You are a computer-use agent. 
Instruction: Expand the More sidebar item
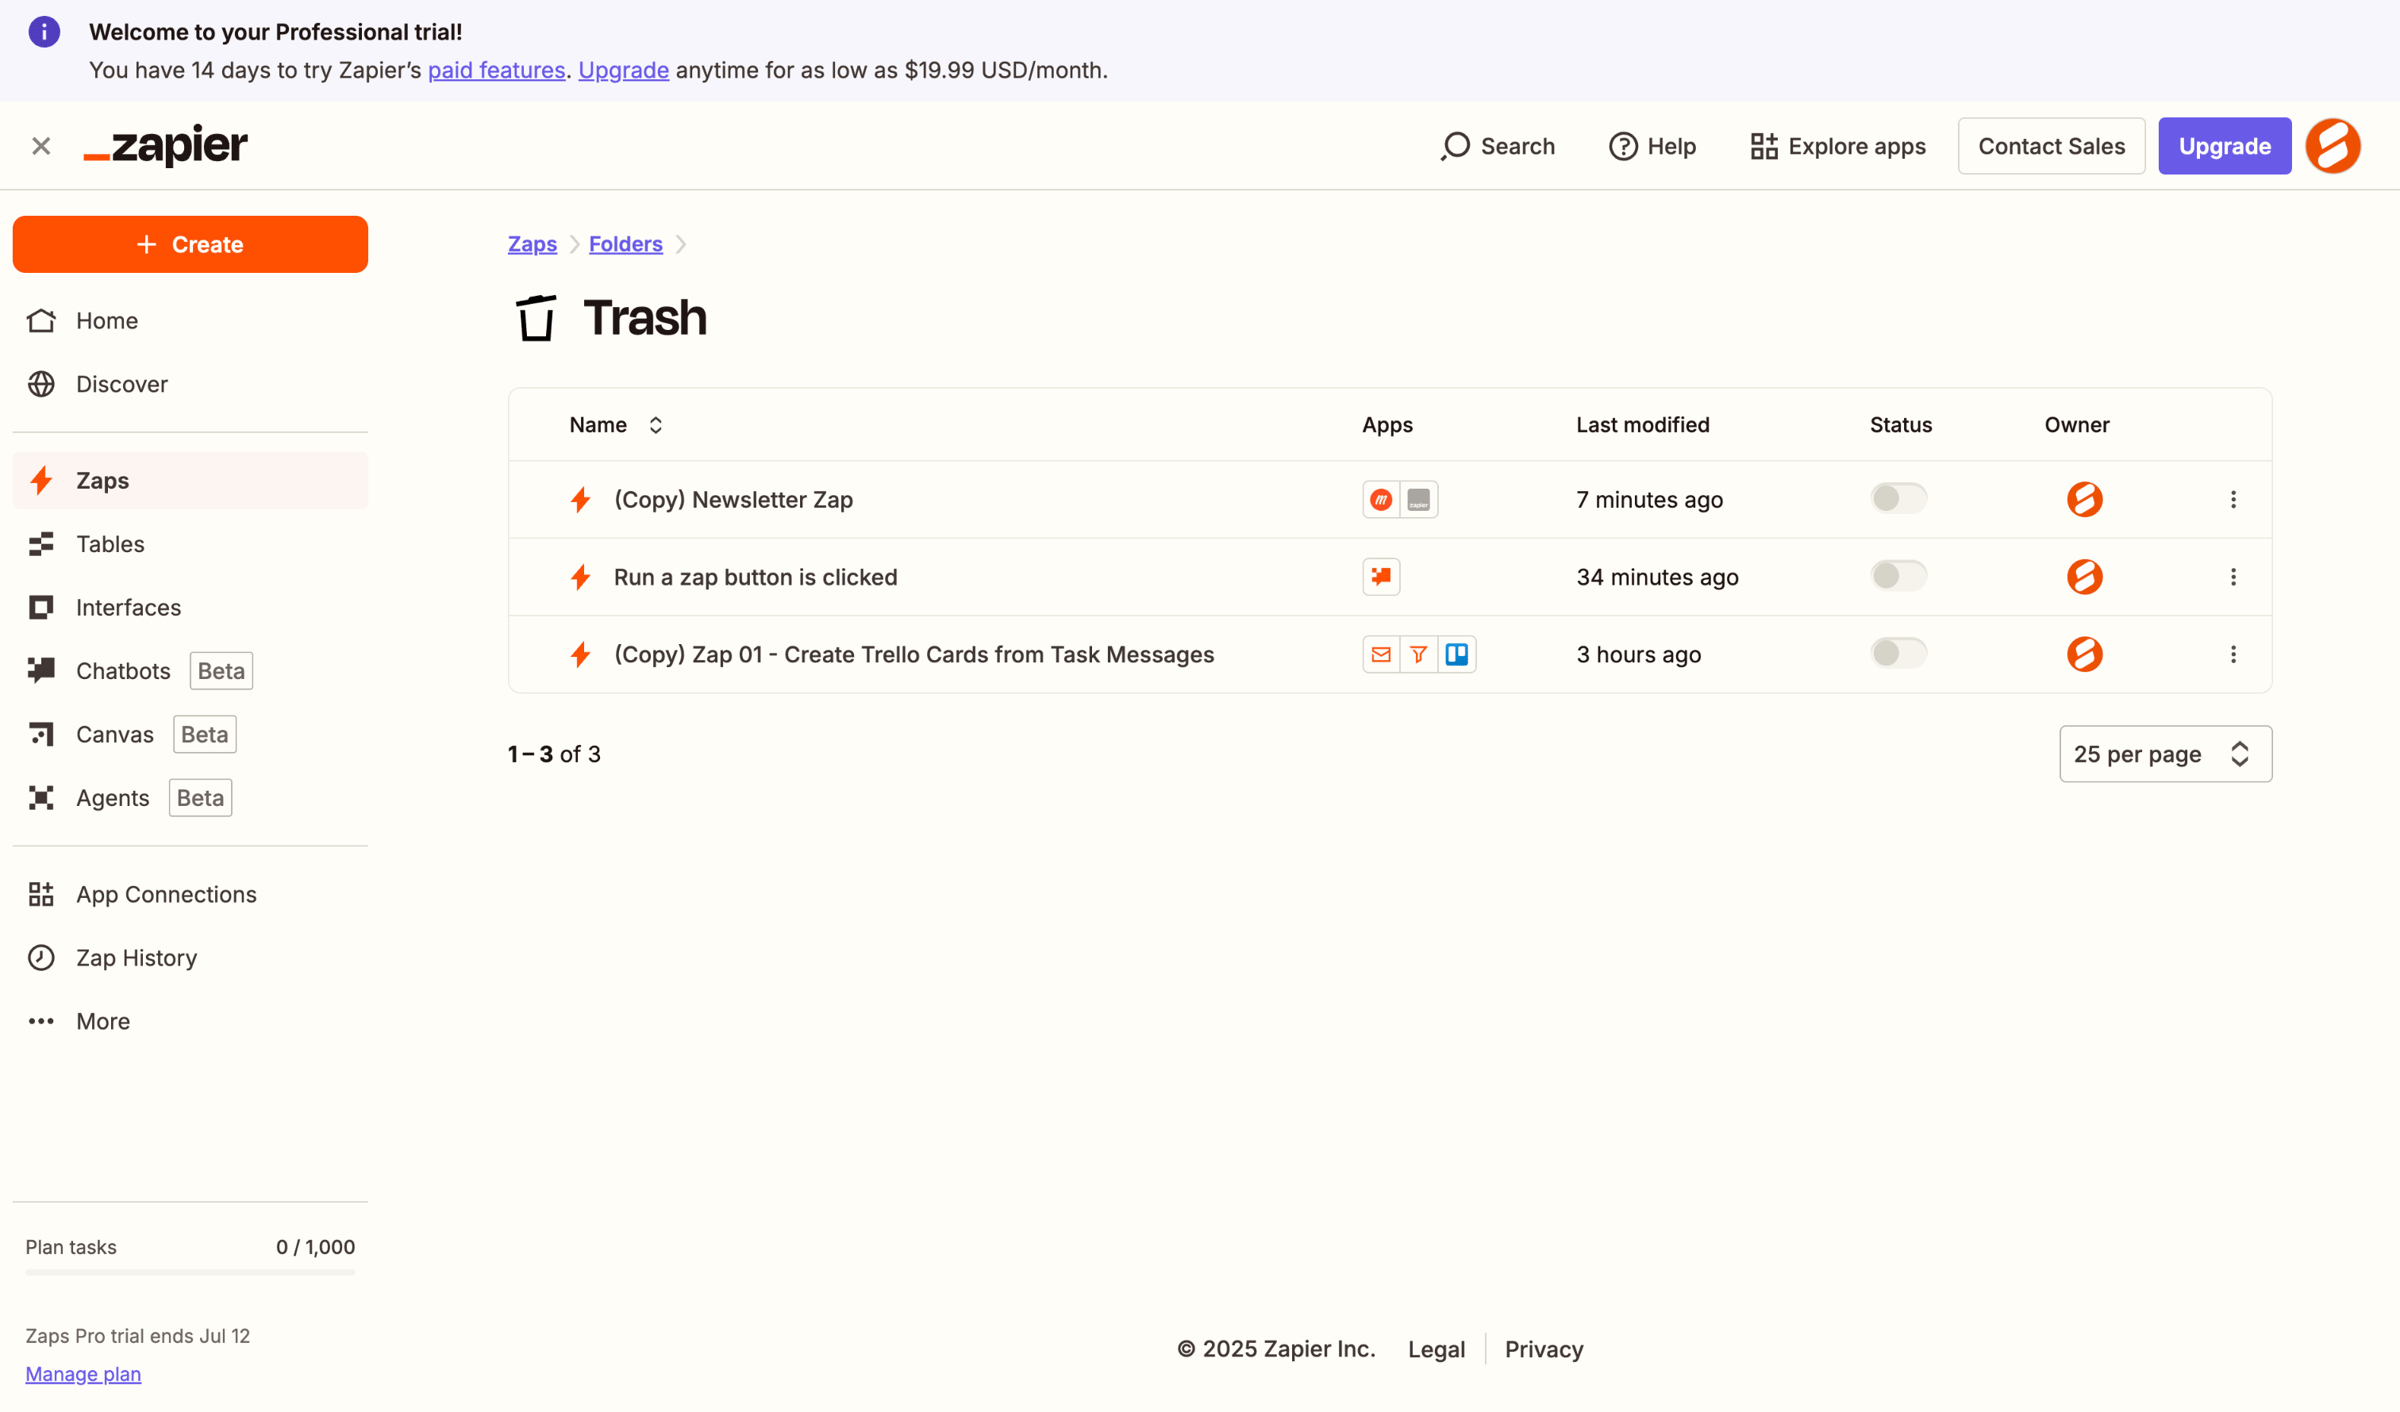190,1021
